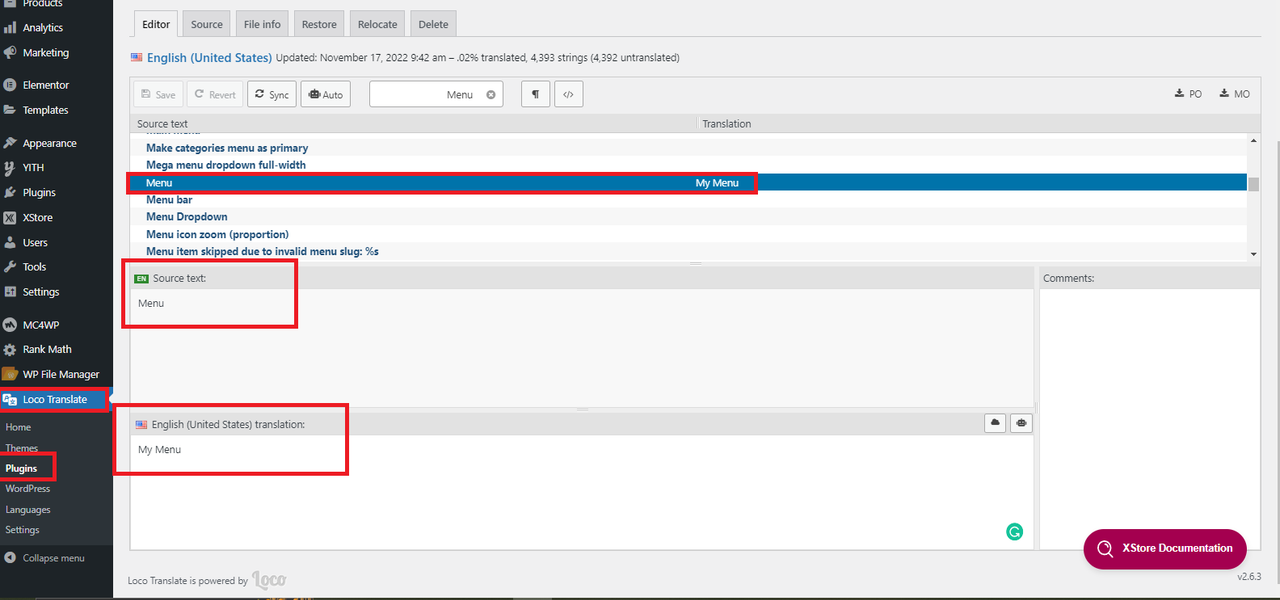The width and height of the screenshot is (1280, 600).
Task: Click the Comments text area
Action: (1149, 418)
